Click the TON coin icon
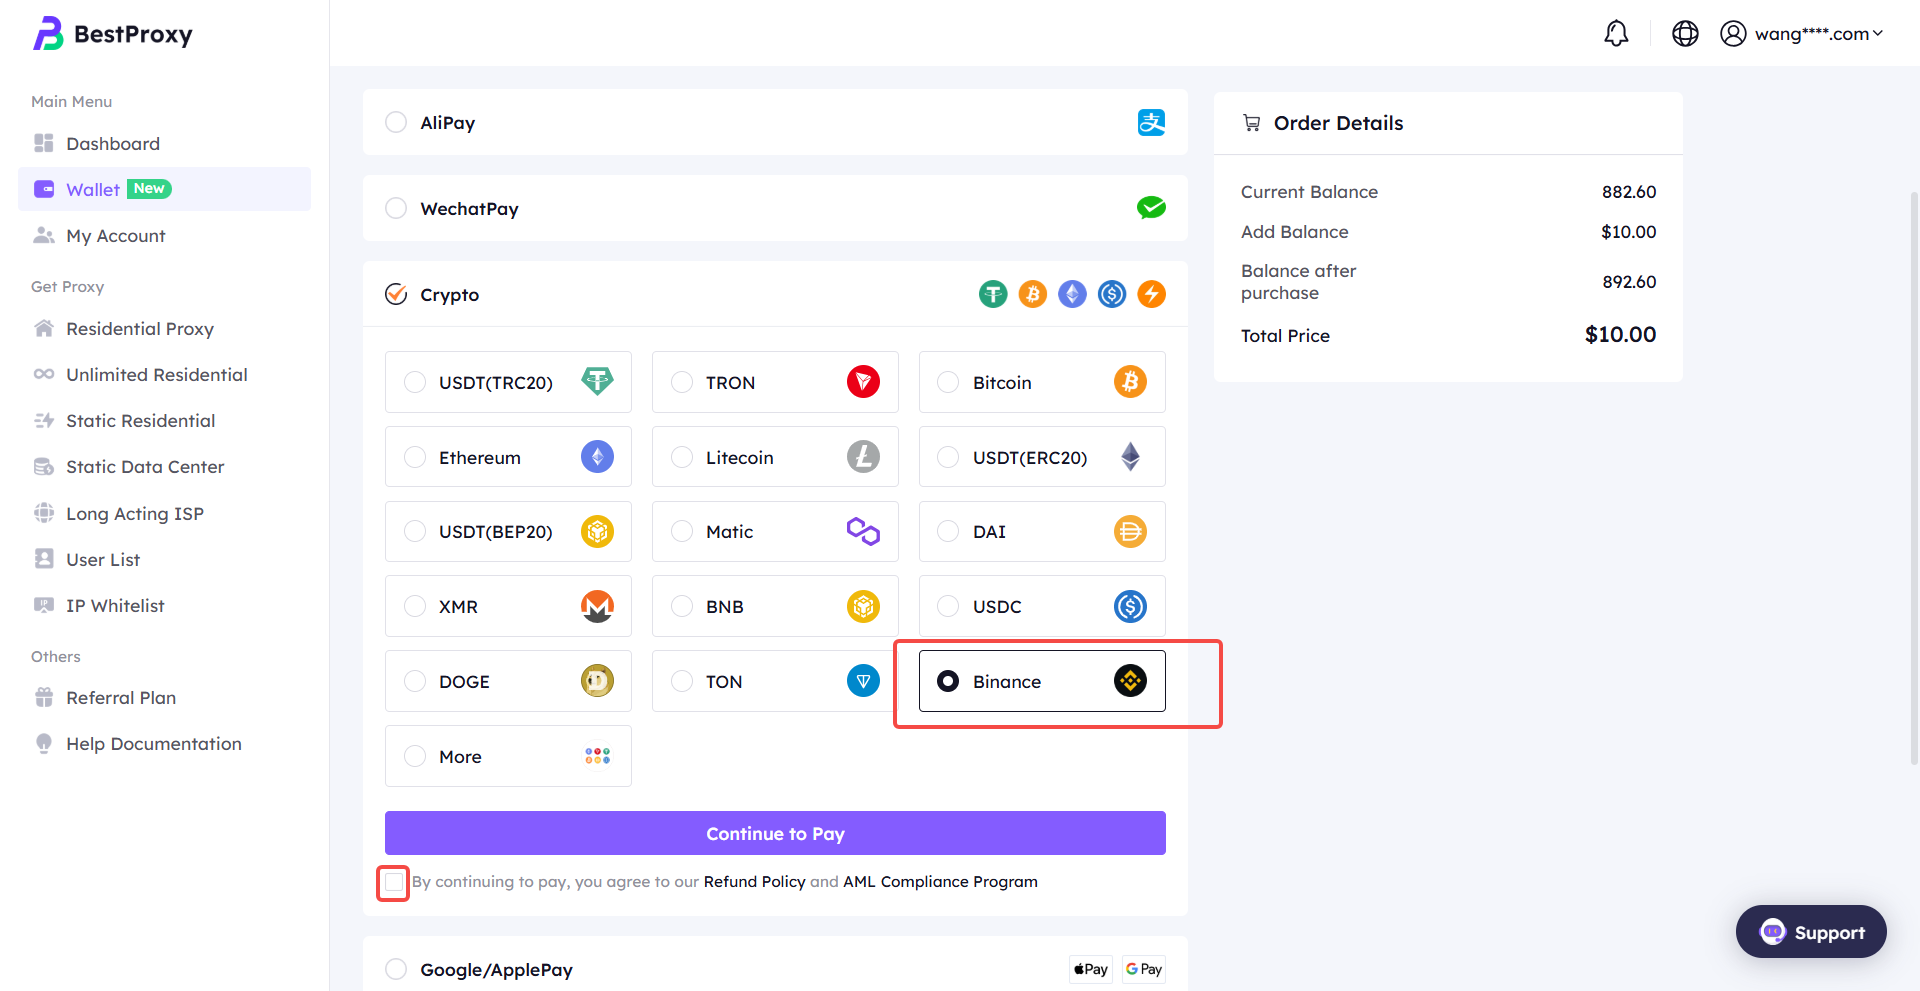Viewport: 1920px width, 991px height. (x=863, y=681)
